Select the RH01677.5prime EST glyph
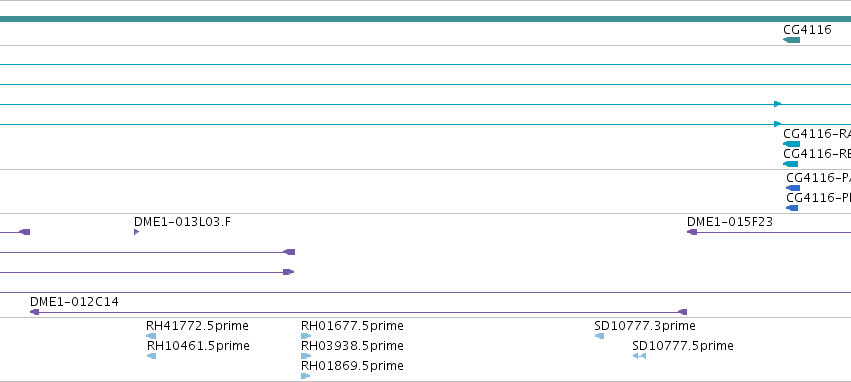The image size is (851, 382). [306, 336]
